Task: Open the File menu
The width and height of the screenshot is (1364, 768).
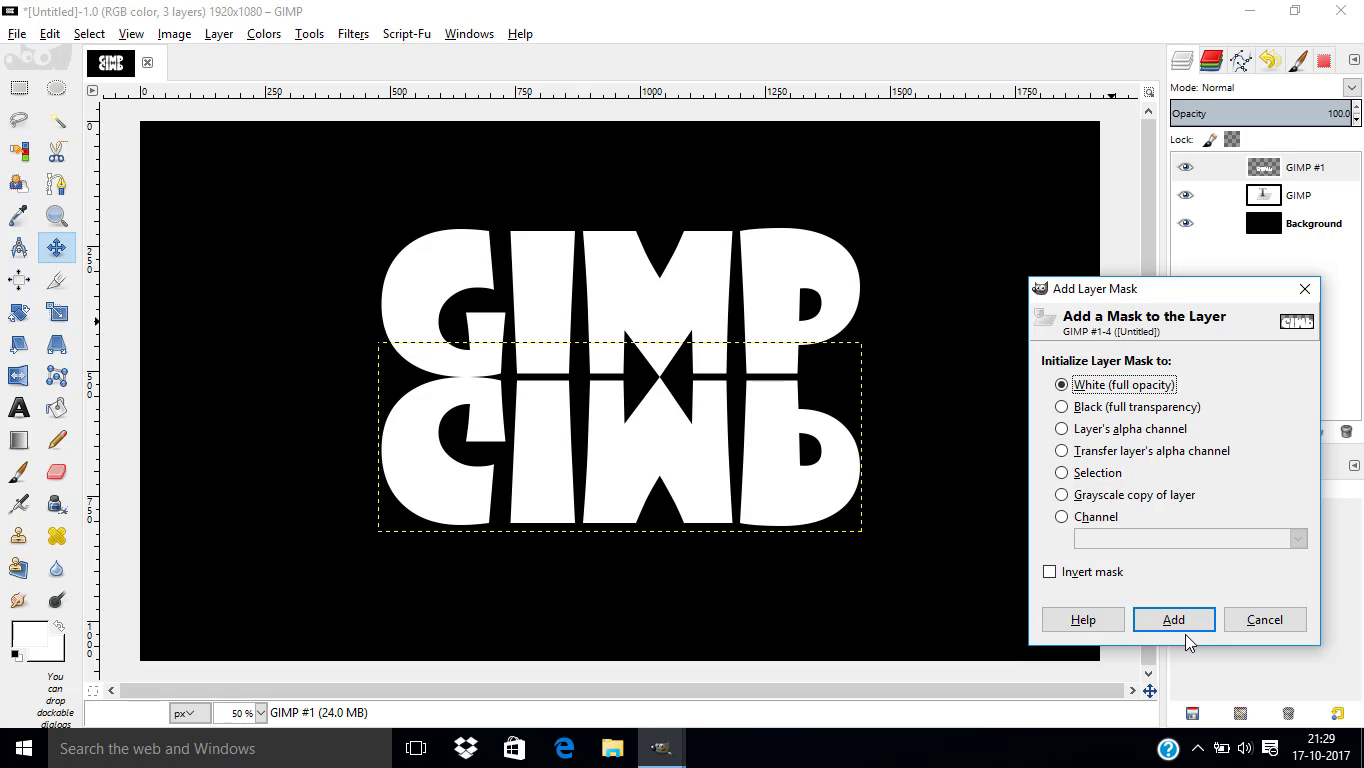Action: coord(17,33)
